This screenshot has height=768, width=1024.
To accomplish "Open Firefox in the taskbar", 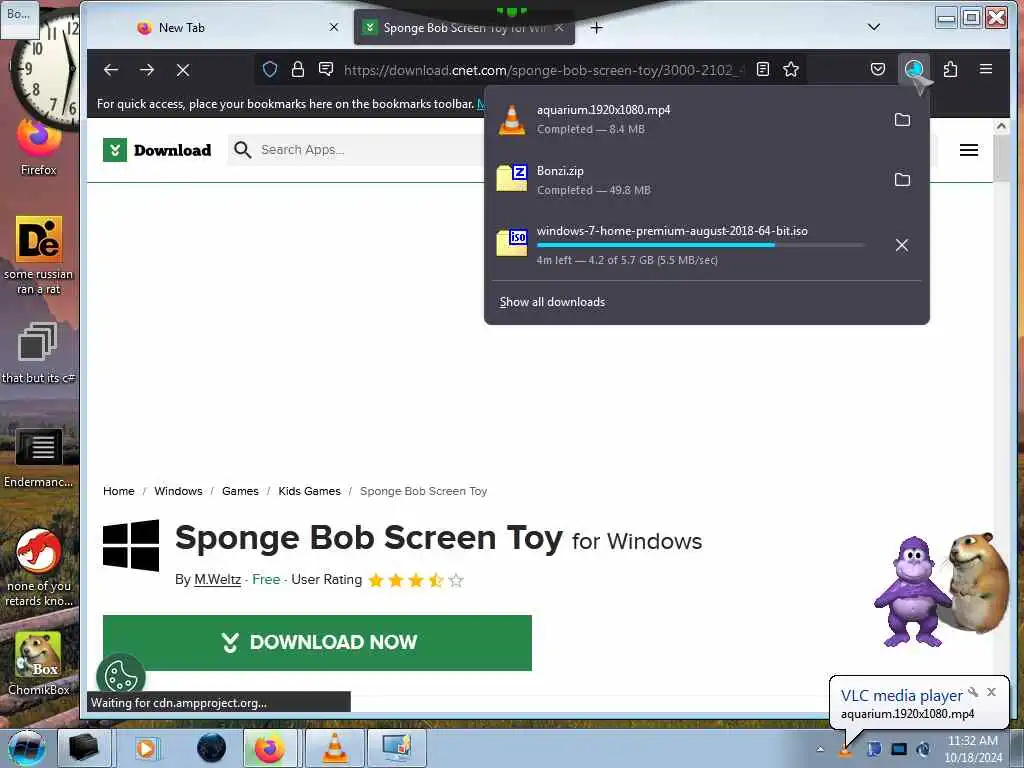I will tap(270, 748).
